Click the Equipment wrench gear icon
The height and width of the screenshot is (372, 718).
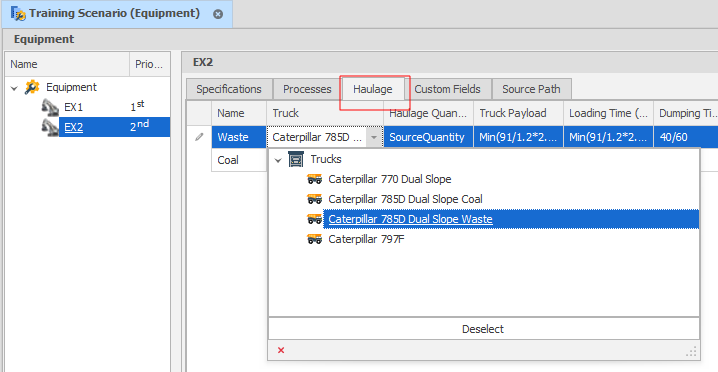pyautogui.click(x=32, y=87)
